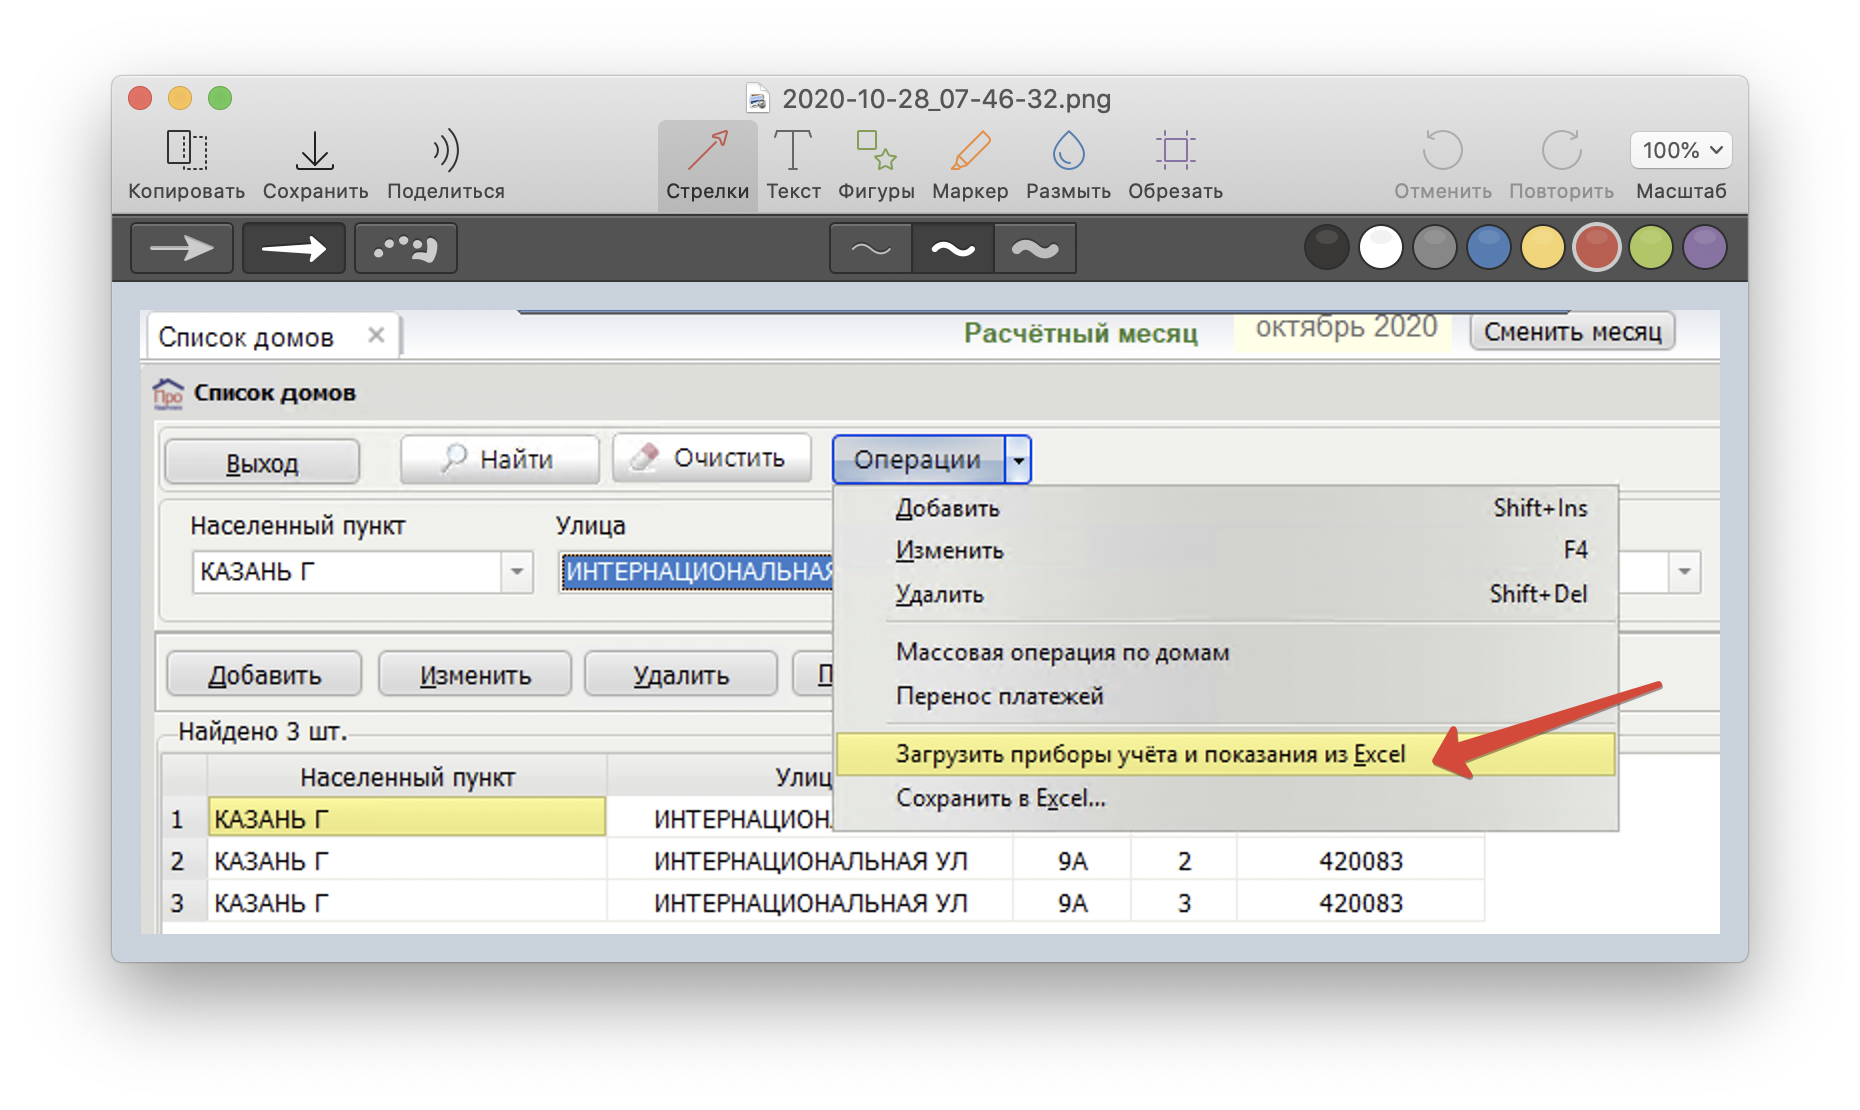Choose Массовая операция по домам

[x=1226, y=652]
